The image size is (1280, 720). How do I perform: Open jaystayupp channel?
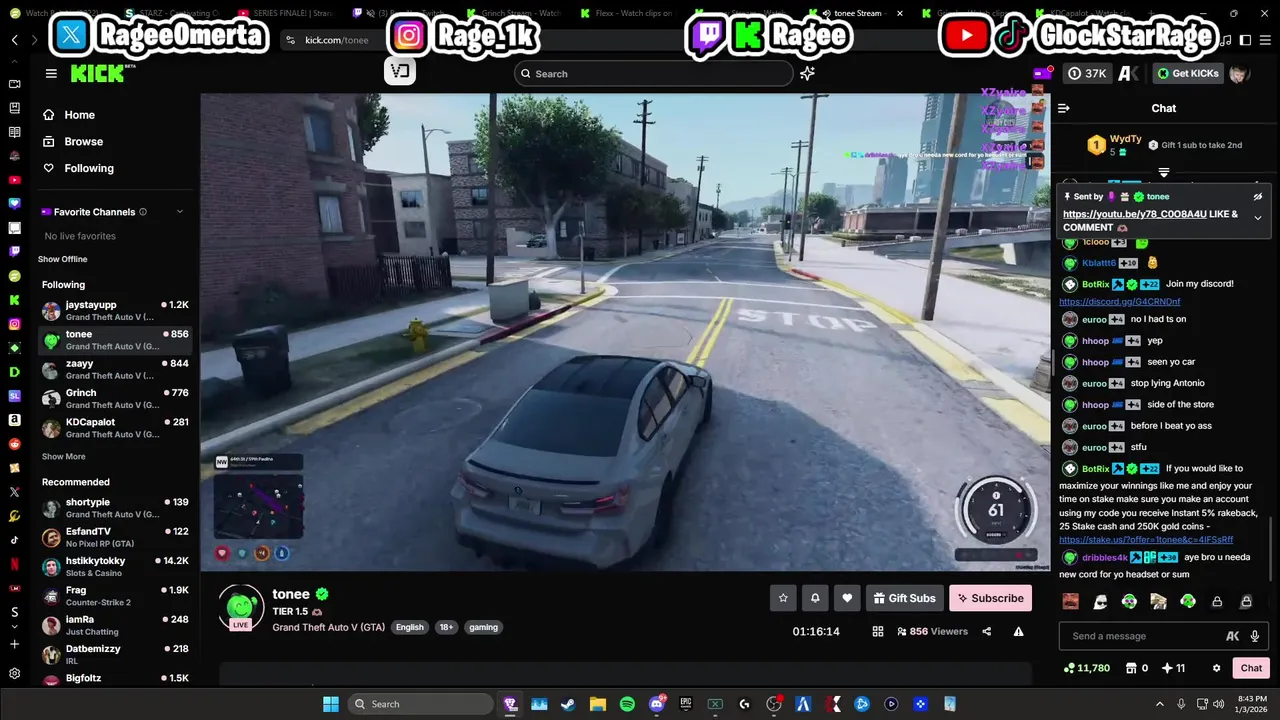(115, 310)
